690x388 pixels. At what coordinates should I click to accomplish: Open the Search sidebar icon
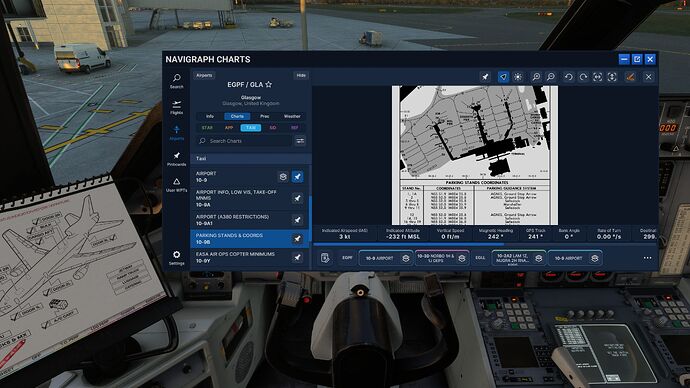(176, 81)
